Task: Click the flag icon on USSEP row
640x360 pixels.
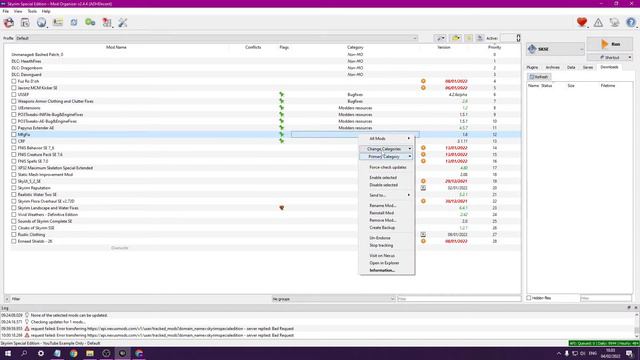Action: click(x=281, y=94)
